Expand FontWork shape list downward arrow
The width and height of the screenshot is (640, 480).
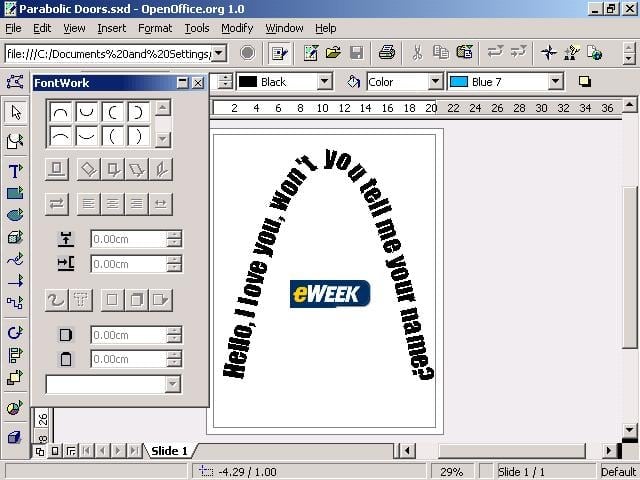point(162,140)
